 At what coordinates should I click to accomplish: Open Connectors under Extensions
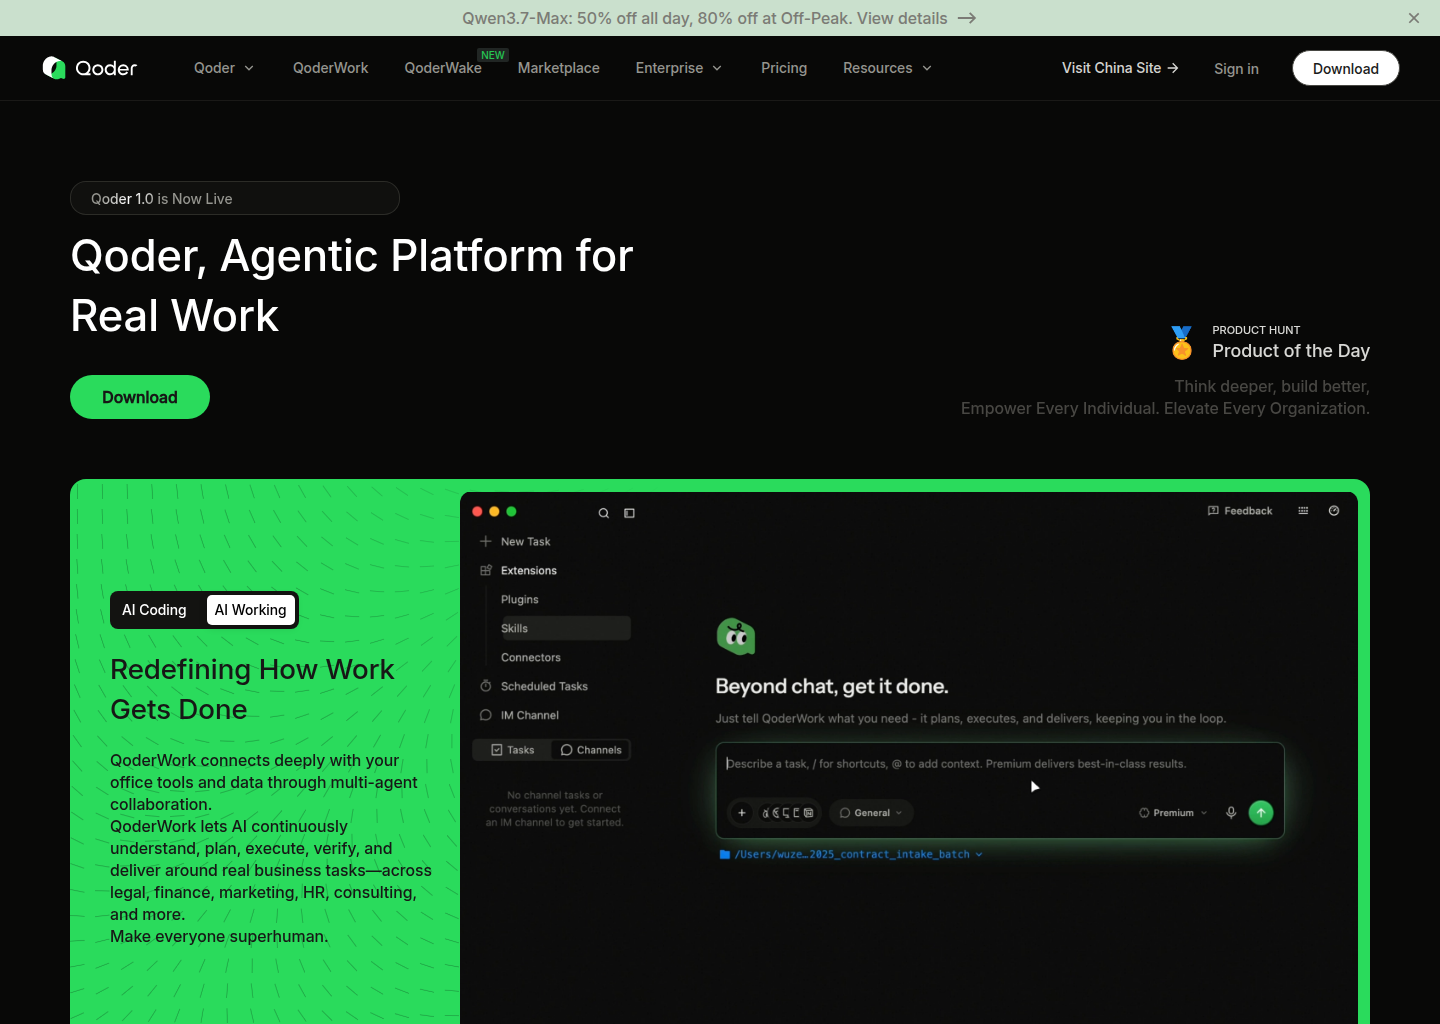coord(531,657)
